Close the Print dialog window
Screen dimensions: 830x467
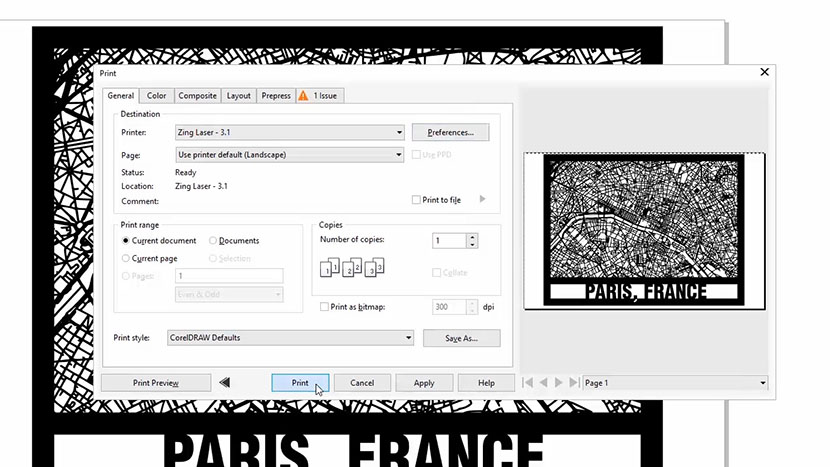(x=765, y=72)
